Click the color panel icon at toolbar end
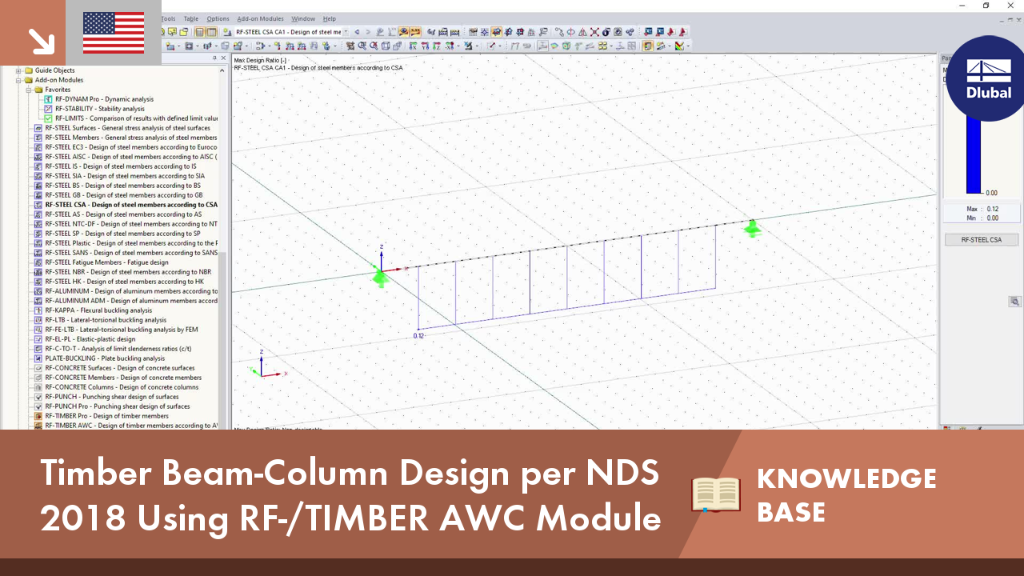Screen dimensions: 1024x576 point(679,46)
